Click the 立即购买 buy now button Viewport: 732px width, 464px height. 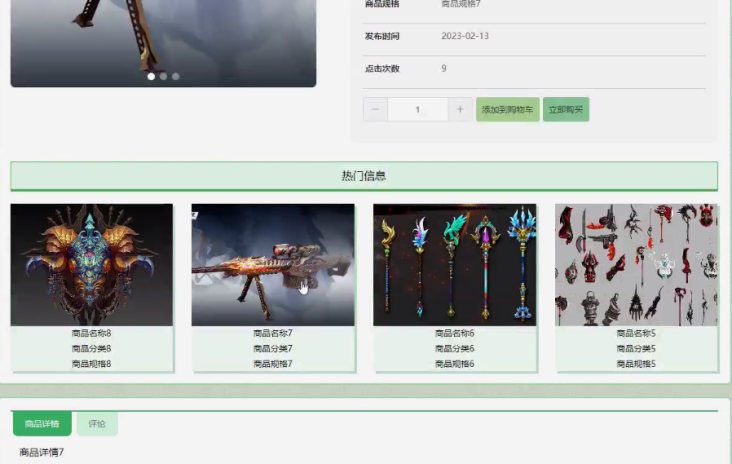pyautogui.click(x=566, y=110)
